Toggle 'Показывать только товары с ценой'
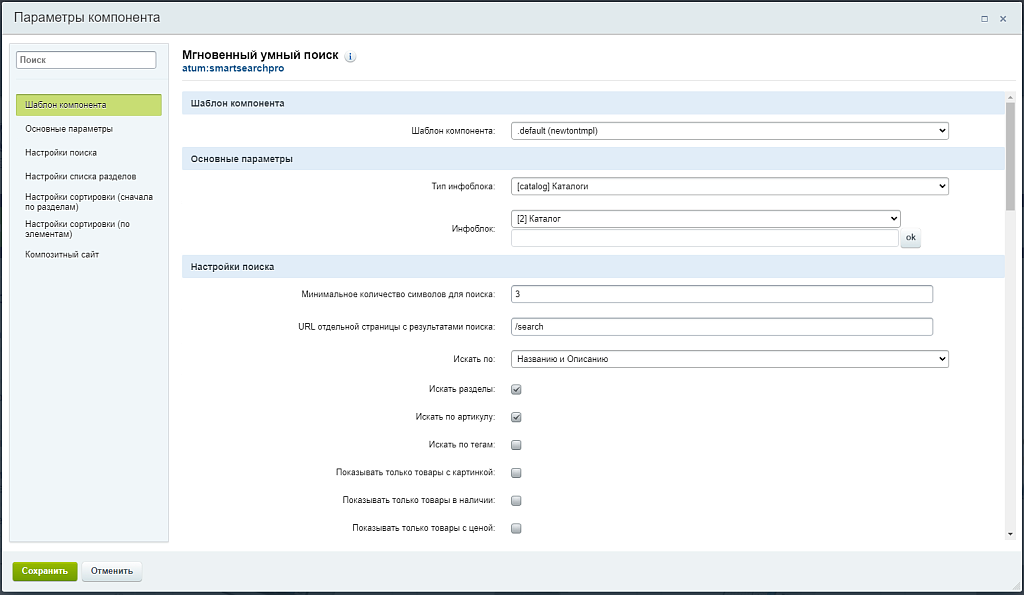This screenshot has height=595, width=1024. click(x=517, y=529)
